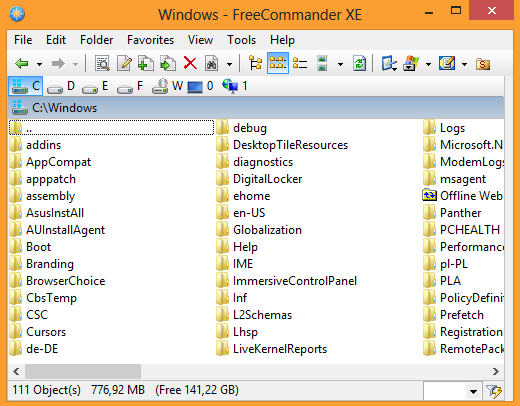Expand the view mode dropdown arrow
The width and height of the screenshot is (520, 406).
pyautogui.click(x=340, y=64)
